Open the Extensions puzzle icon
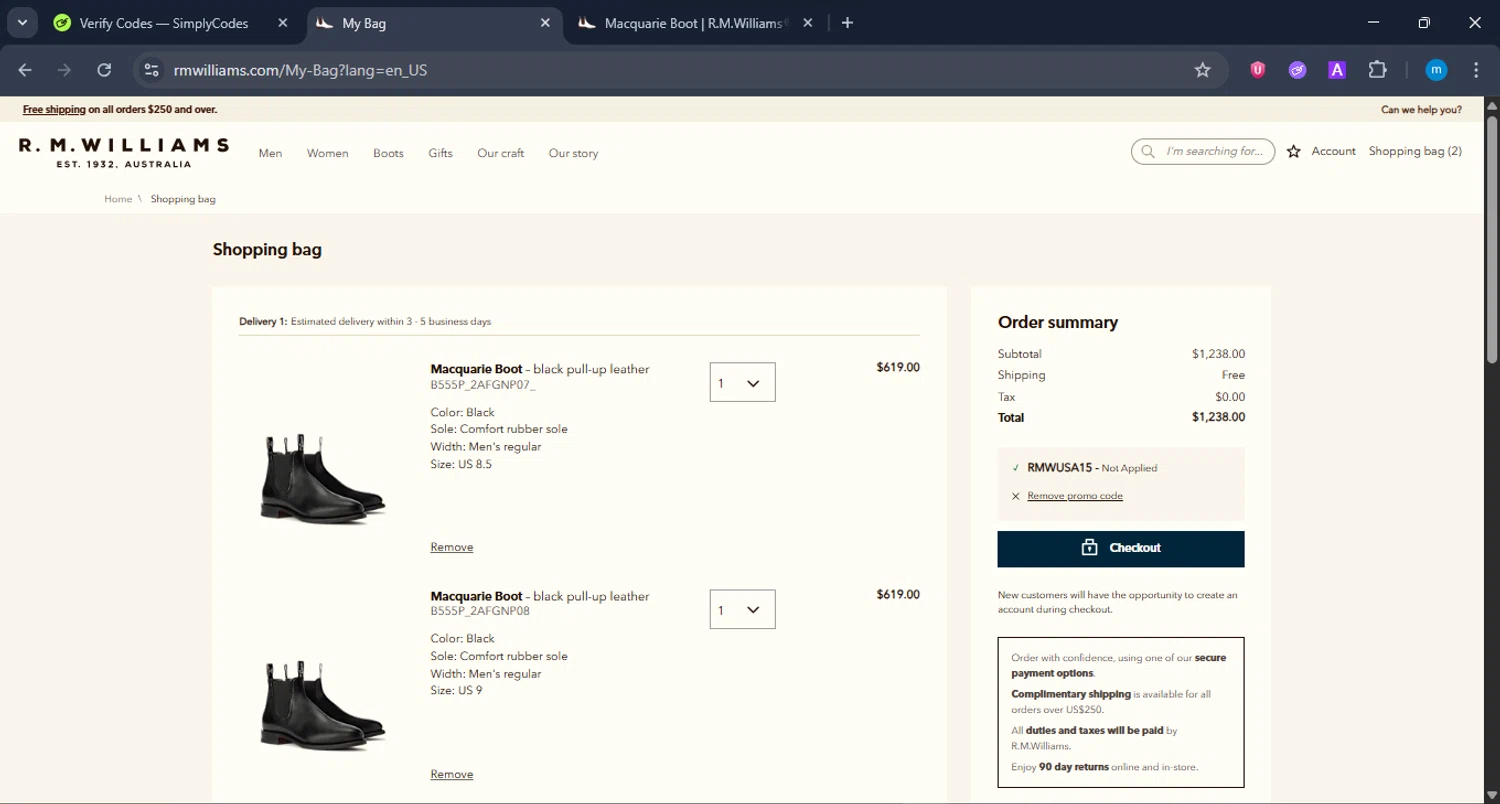Screen dimensions: 1500x804 pyautogui.click(x=1377, y=70)
